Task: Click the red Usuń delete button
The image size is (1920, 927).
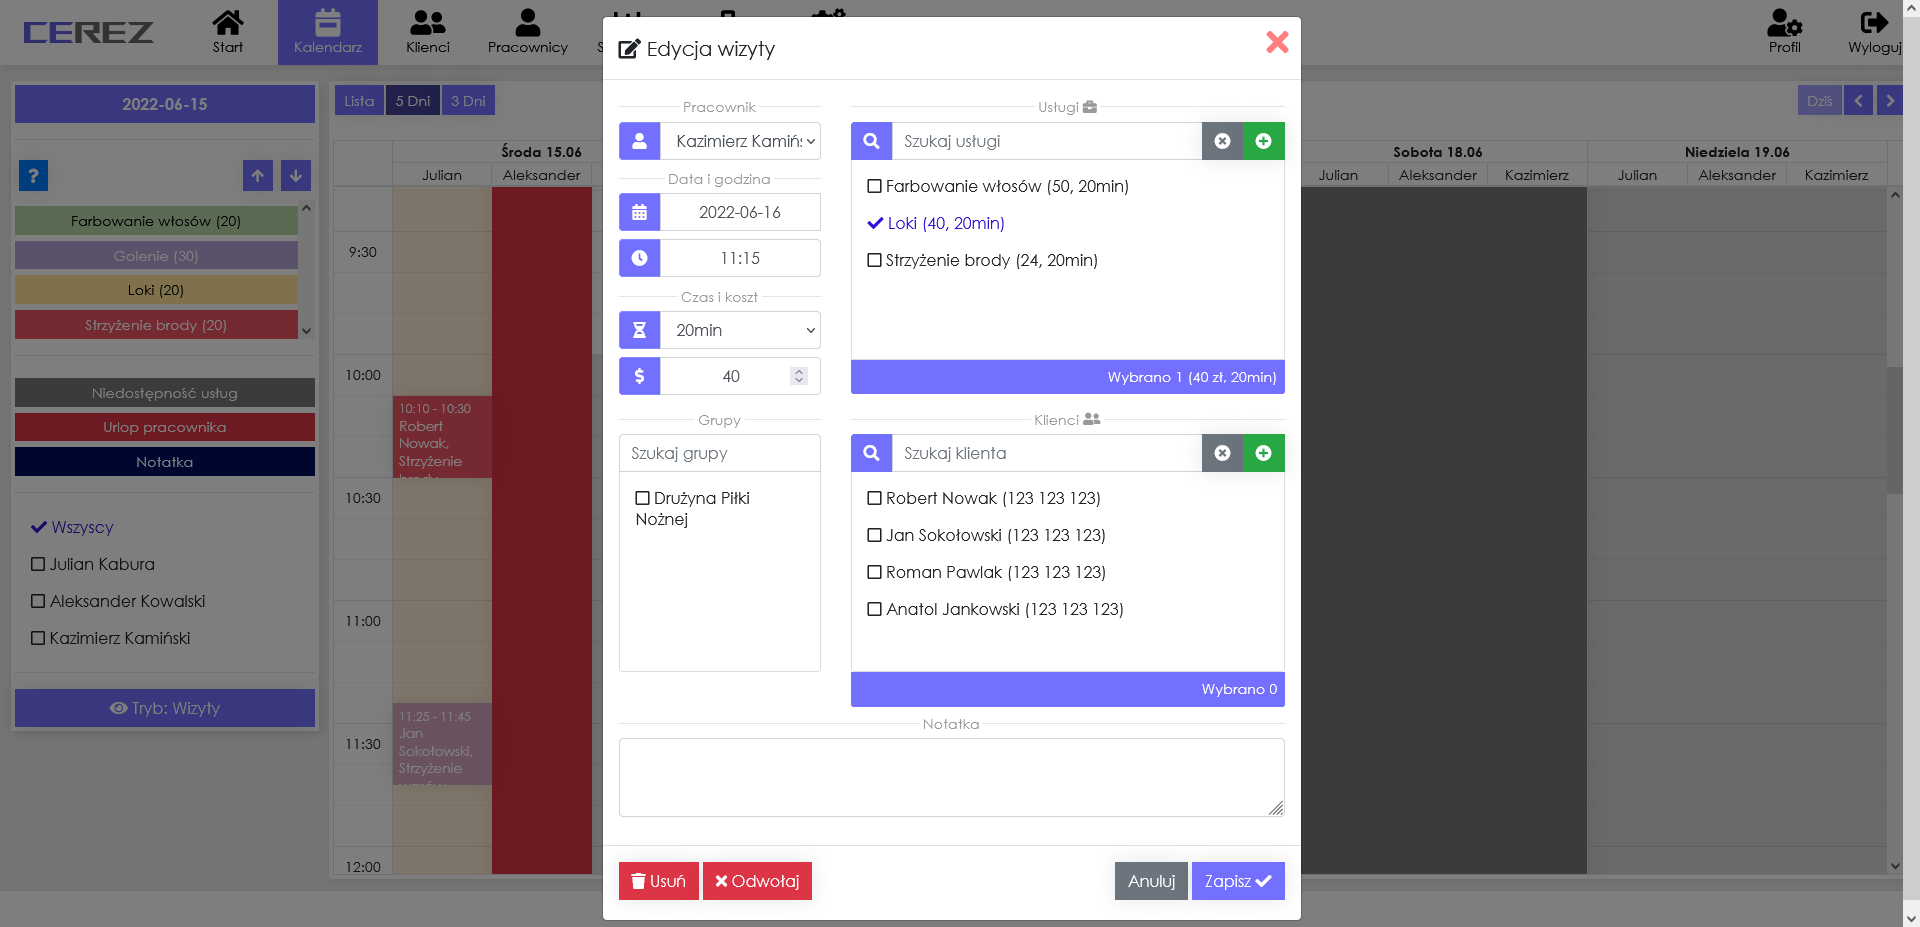Action: click(658, 881)
